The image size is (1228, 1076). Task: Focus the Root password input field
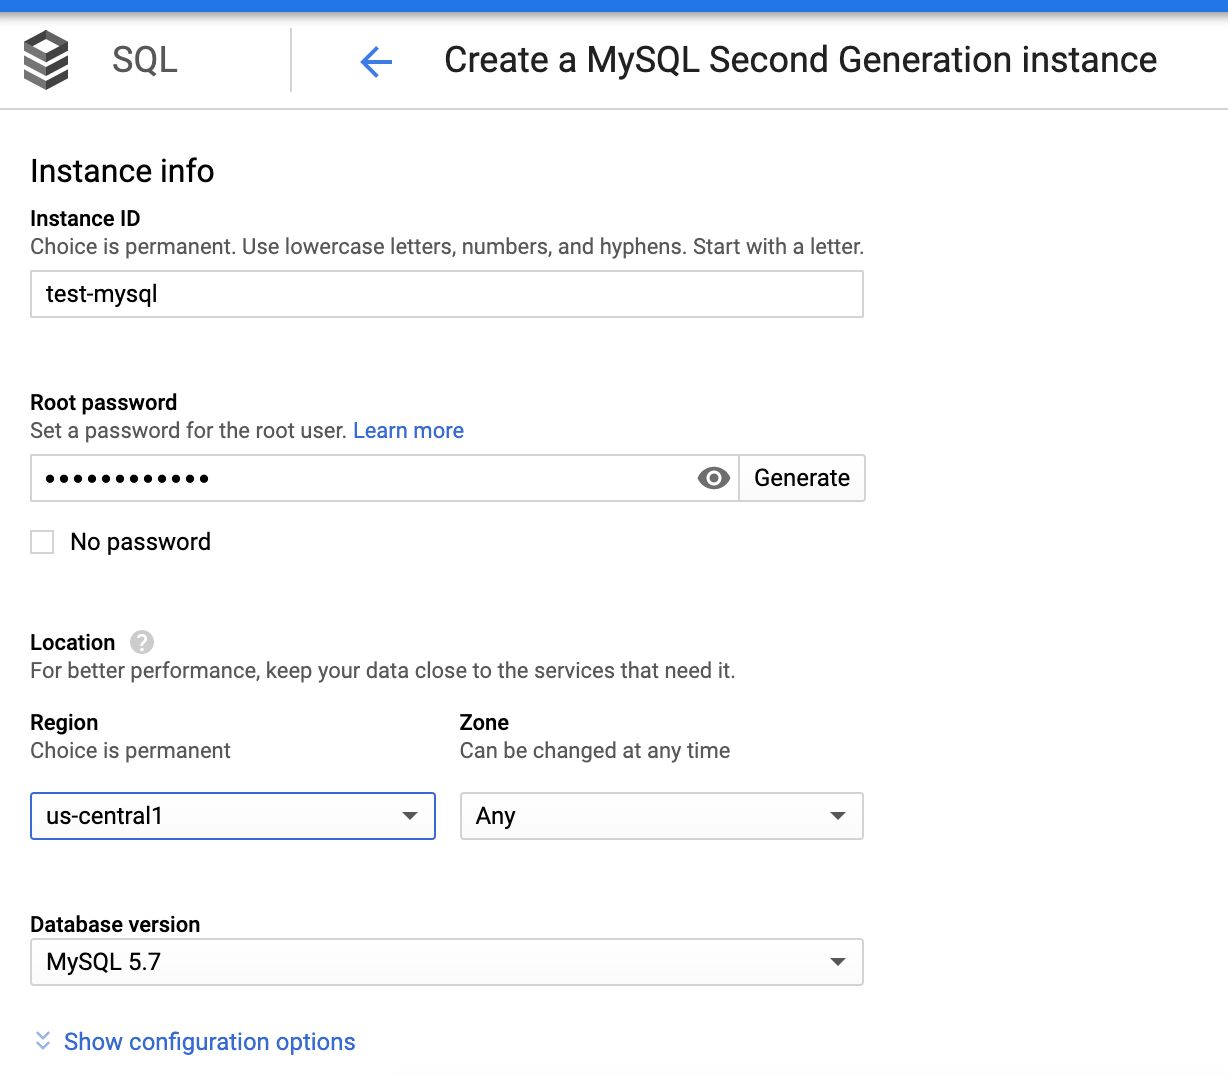pyautogui.click(x=385, y=478)
